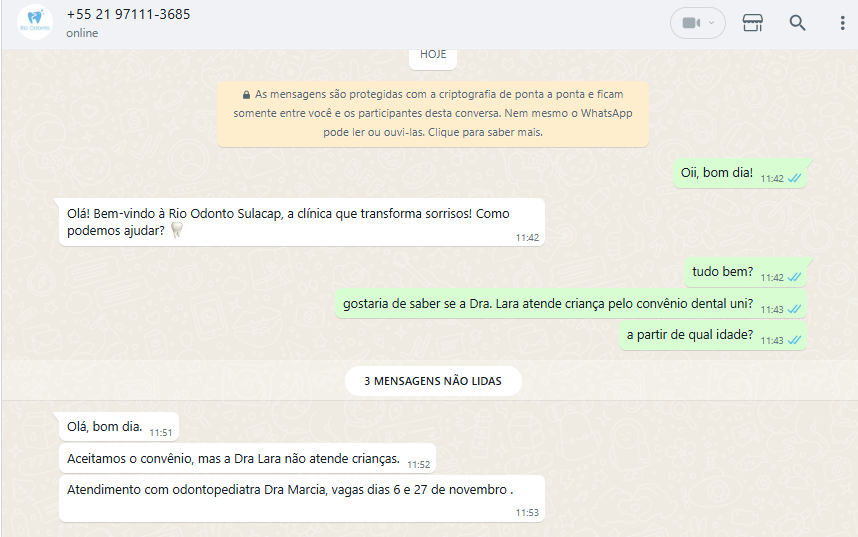Image resolution: width=858 pixels, height=537 pixels.
Task: Select the HOJE date chip
Action: [x=433, y=55]
